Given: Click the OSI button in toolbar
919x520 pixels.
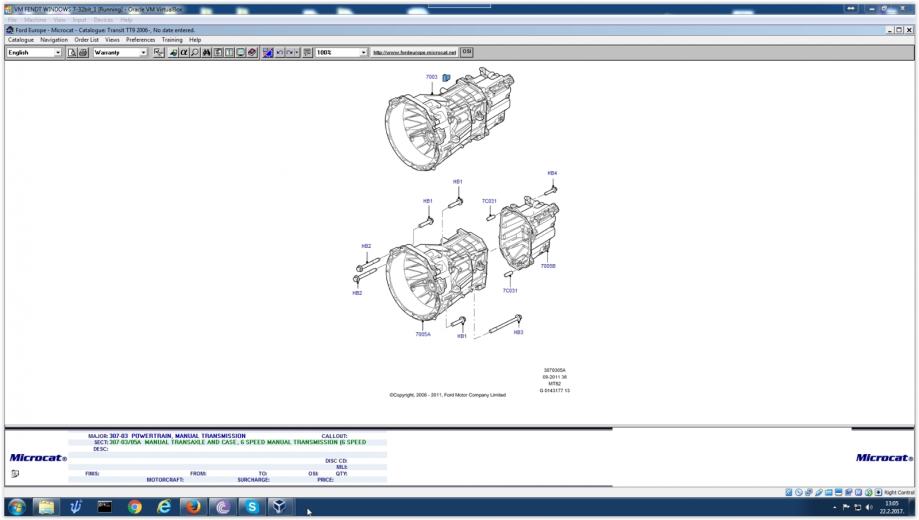Looking at the screenshot, I should click(x=467, y=52).
